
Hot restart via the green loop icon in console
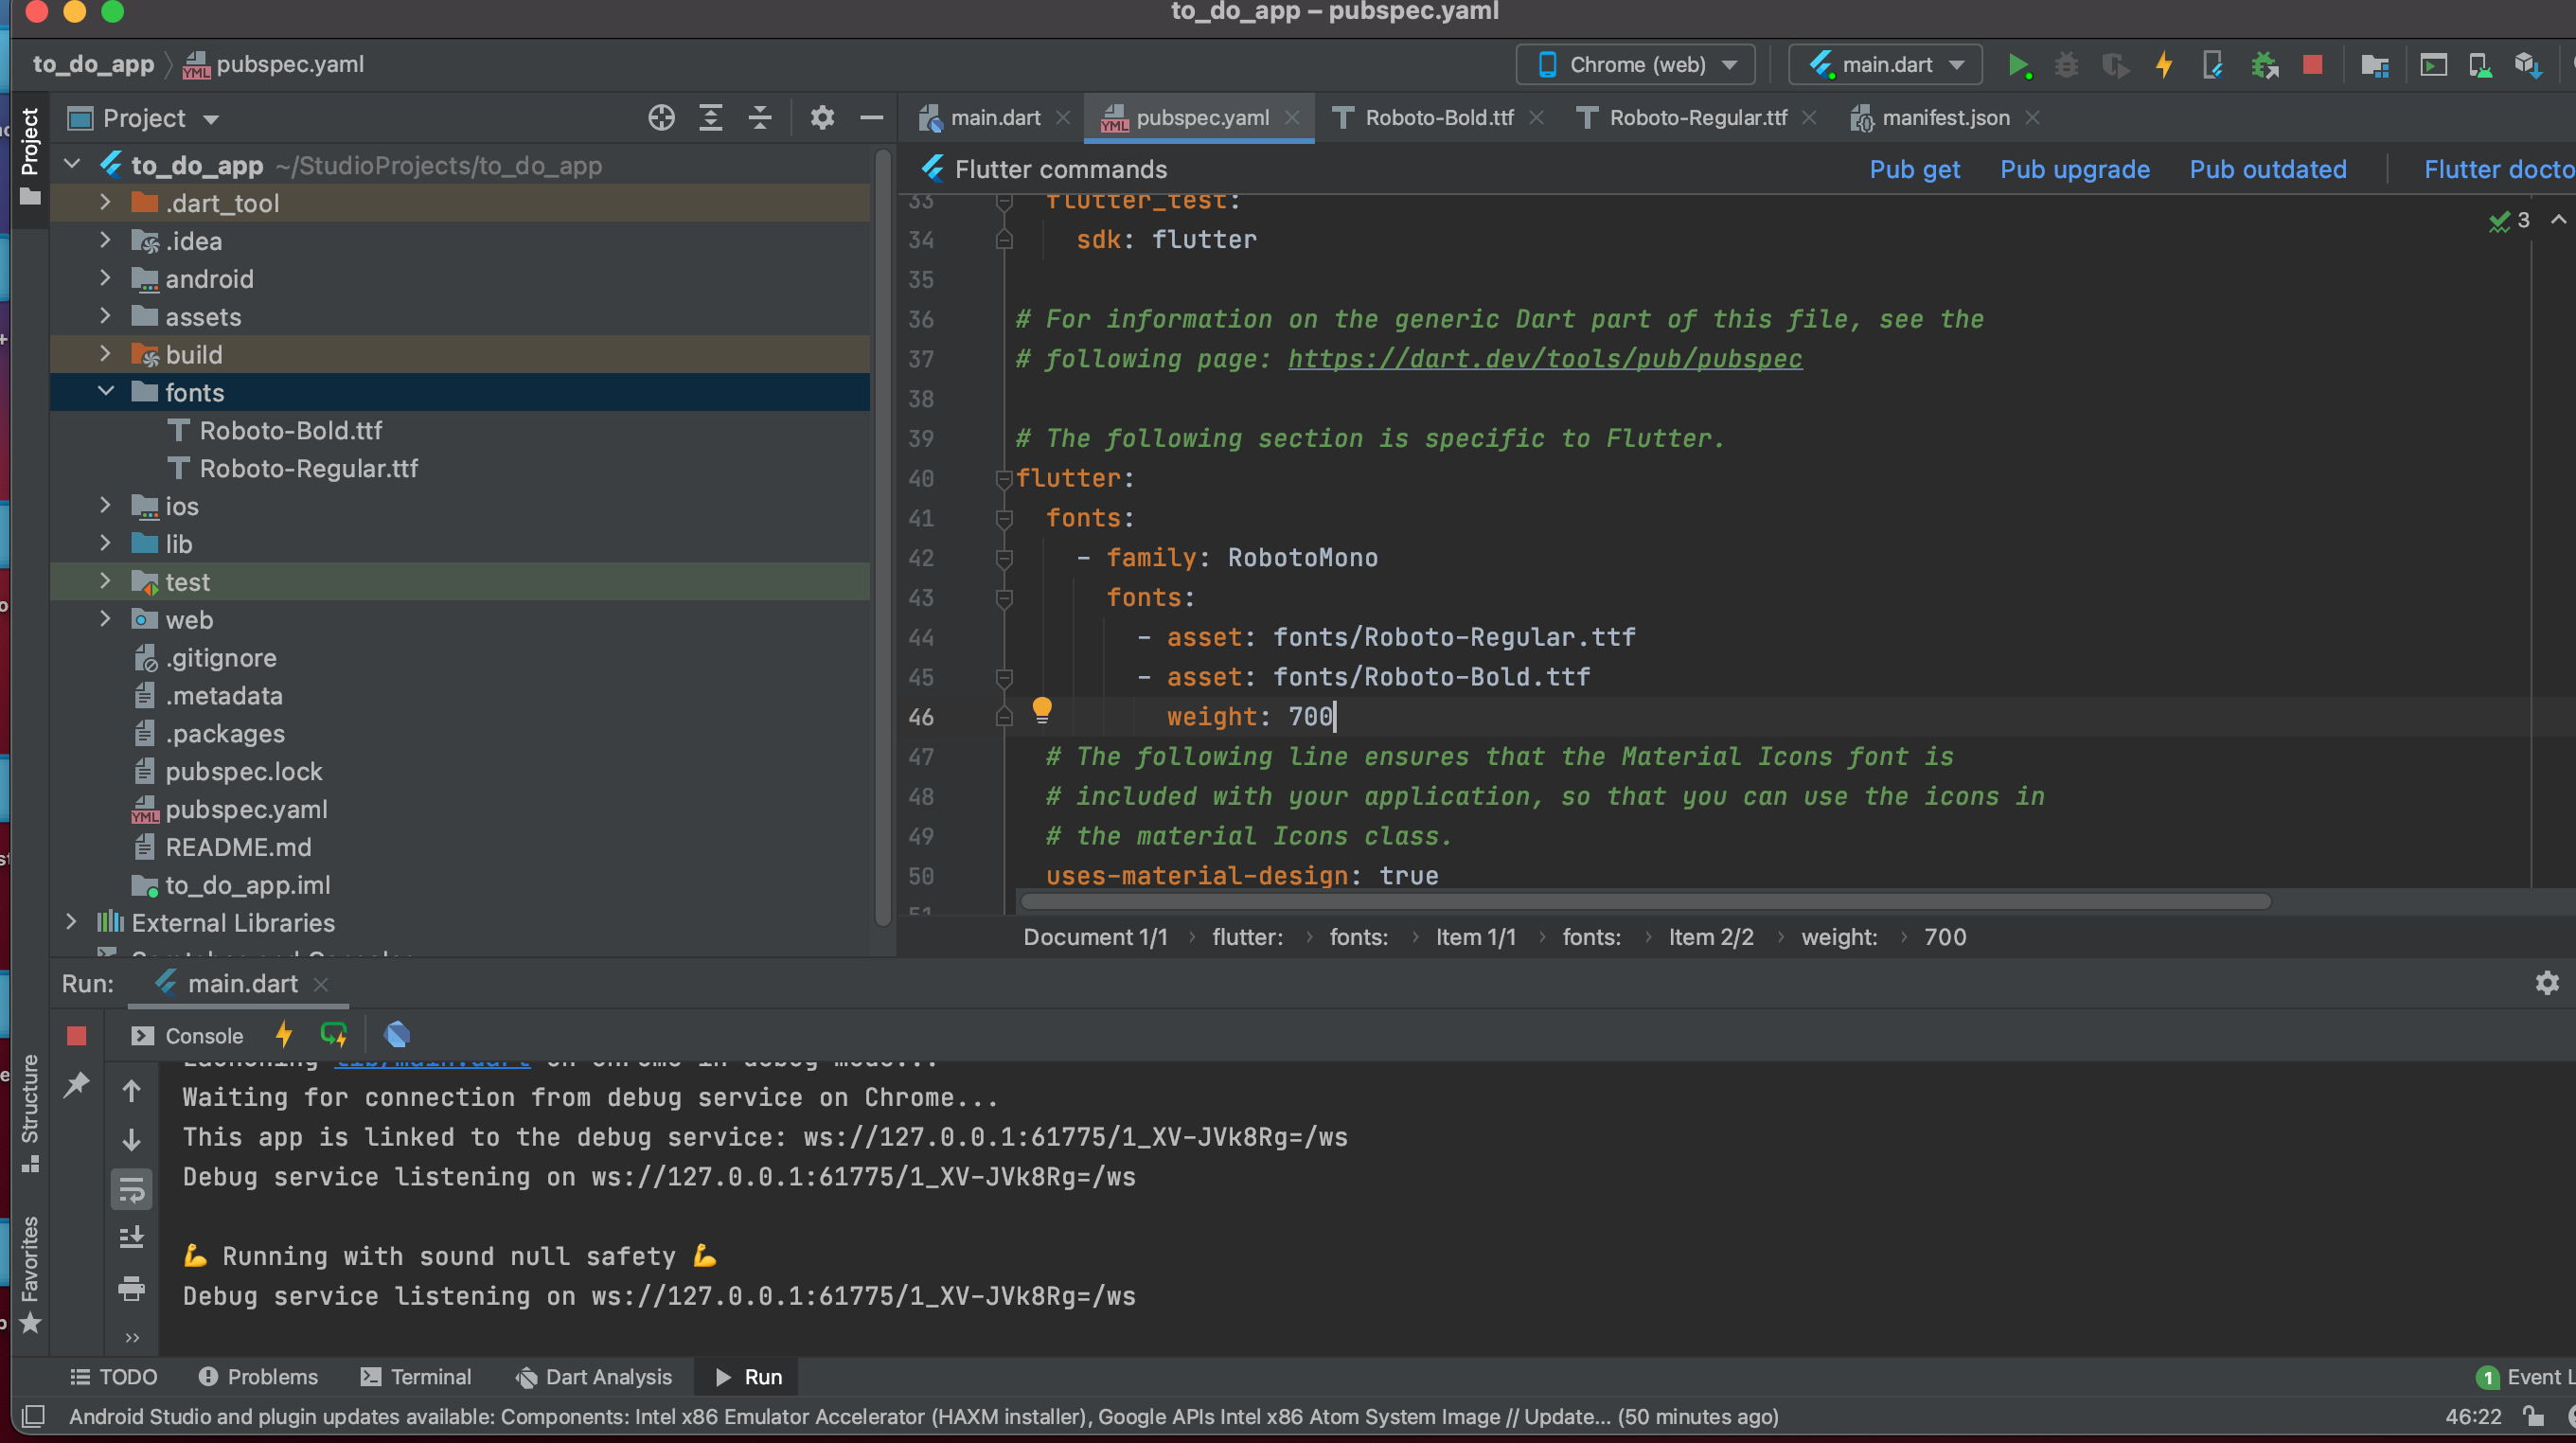point(333,1035)
